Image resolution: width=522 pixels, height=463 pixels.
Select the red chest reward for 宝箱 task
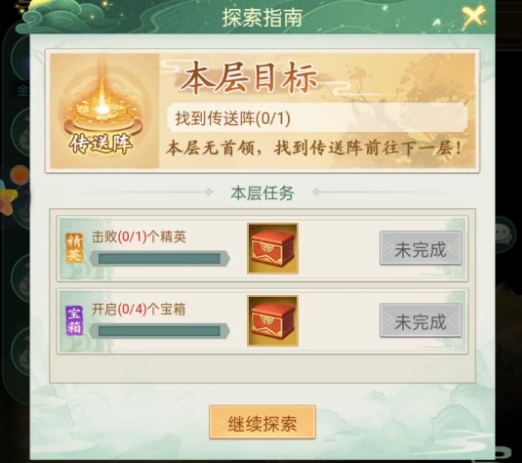[x=273, y=321]
